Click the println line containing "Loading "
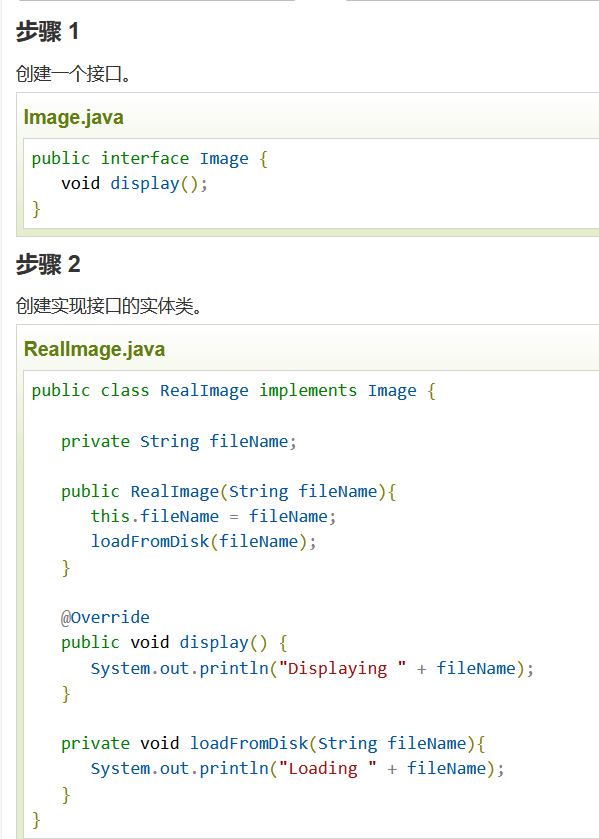 (298, 768)
